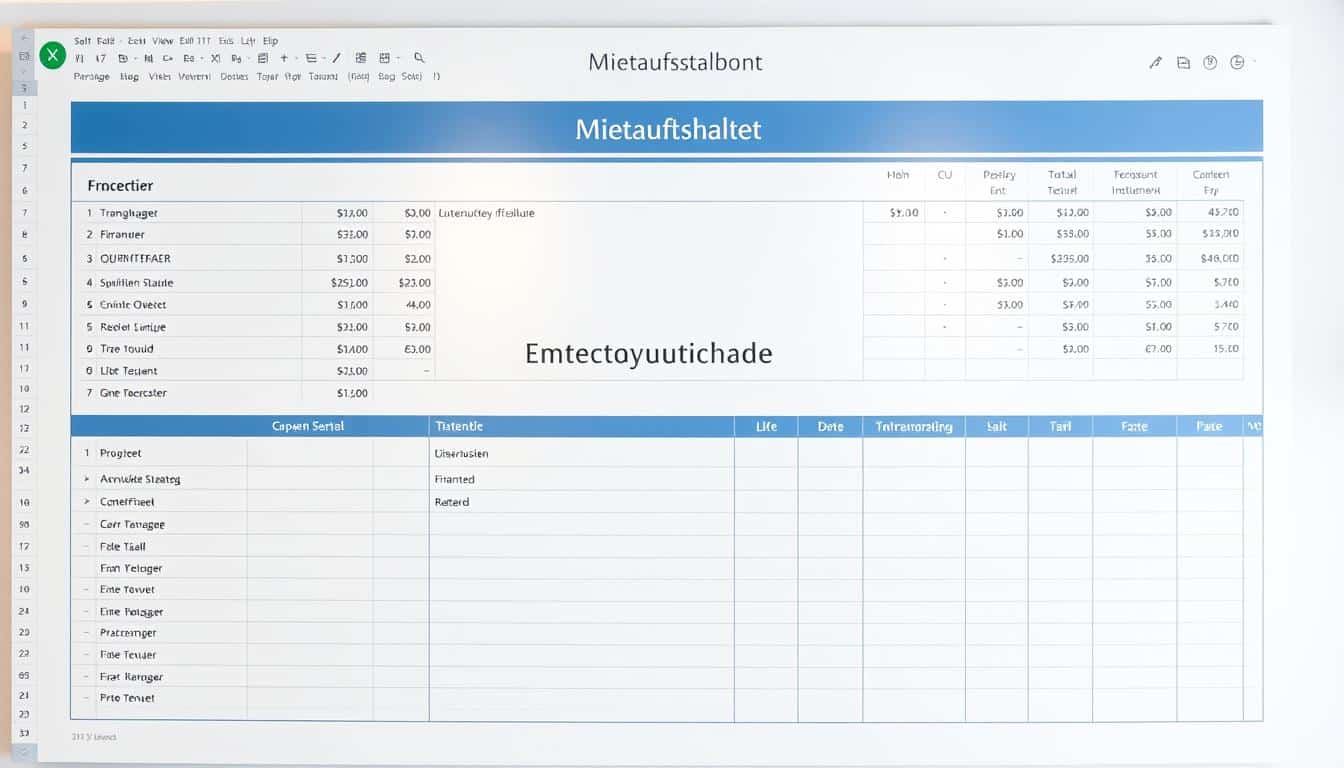Click the 'Capsen Sertal' column header
The height and width of the screenshot is (768, 1344).
coord(308,427)
